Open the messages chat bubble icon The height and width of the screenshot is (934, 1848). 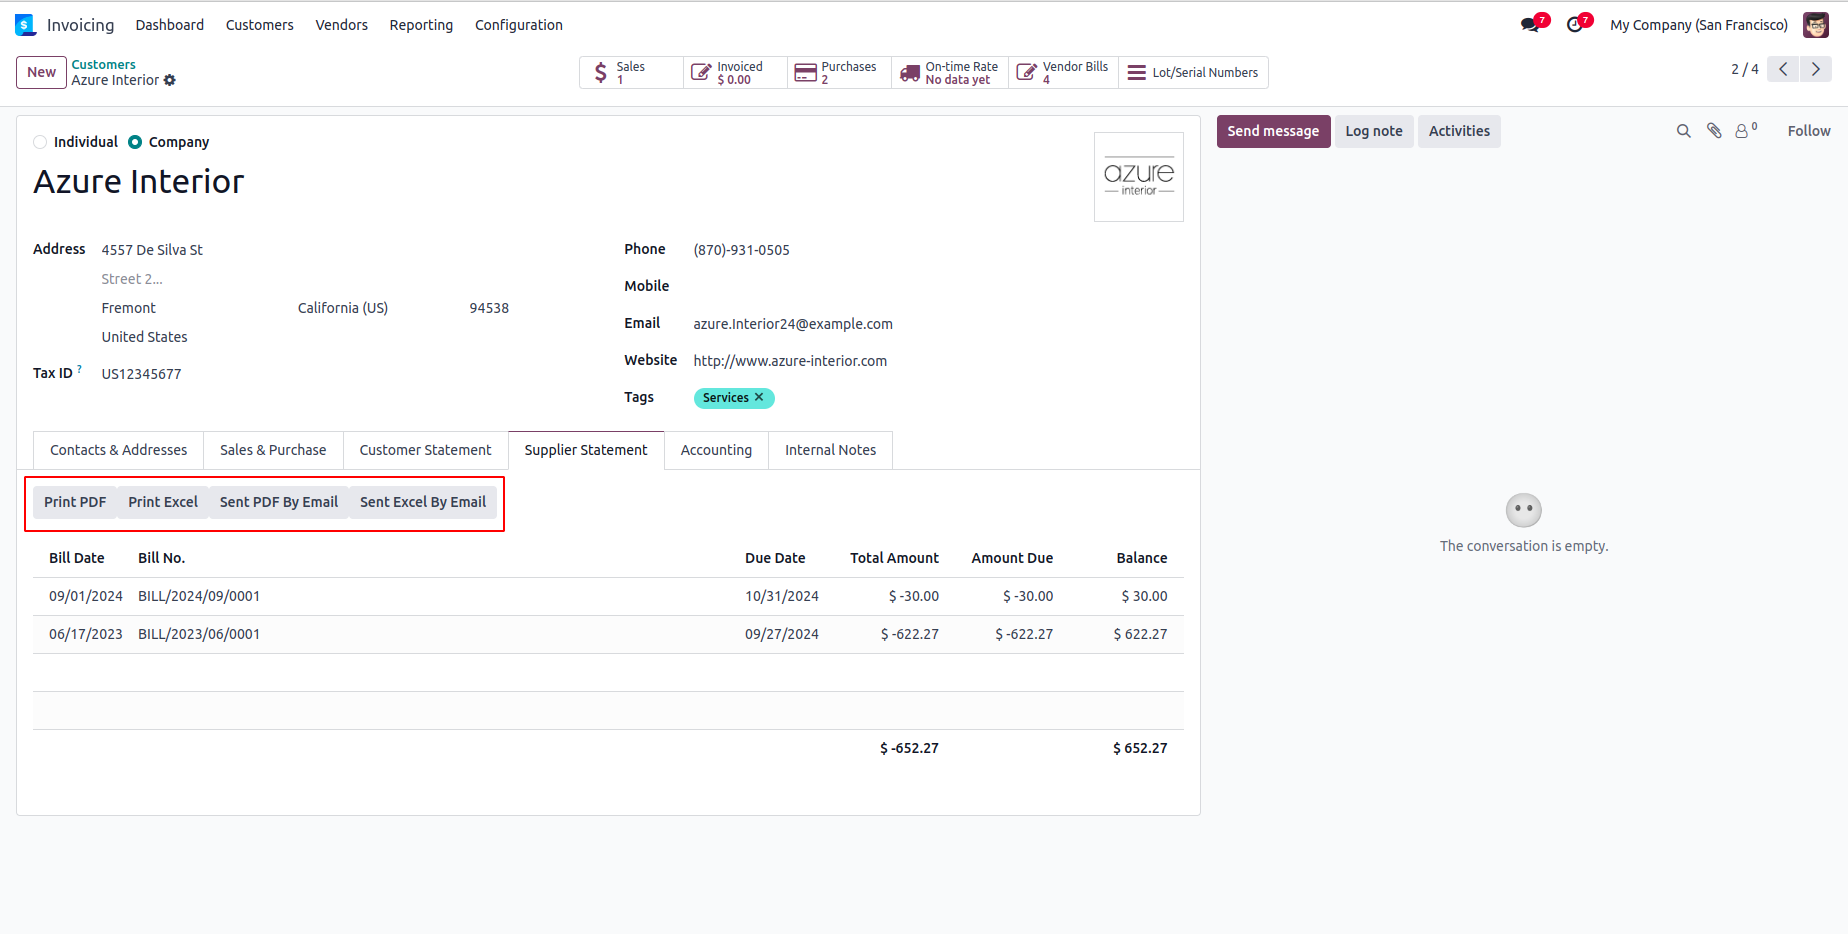(x=1531, y=24)
